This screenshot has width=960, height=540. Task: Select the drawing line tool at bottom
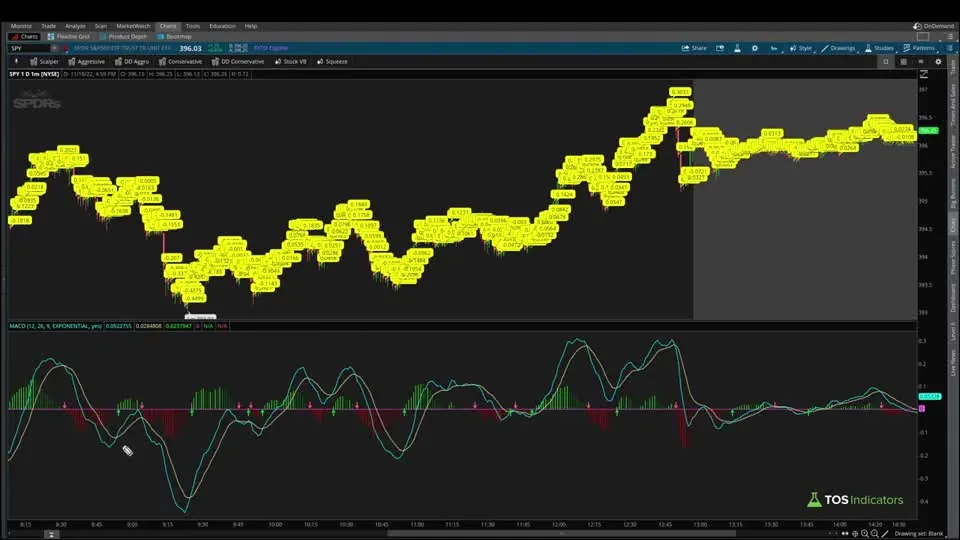884,534
